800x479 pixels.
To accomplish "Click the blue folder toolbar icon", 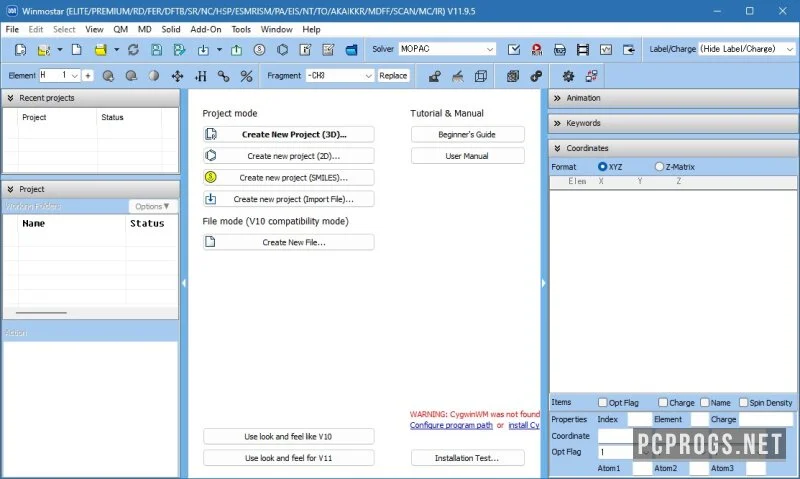I will pyautogui.click(x=352, y=49).
